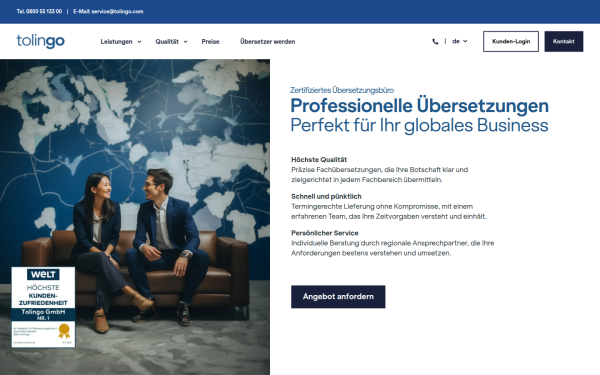The image size is (600, 375).
Task: Click 'Perfekt für Ihr globales Business' text
Action: coord(419,125)
